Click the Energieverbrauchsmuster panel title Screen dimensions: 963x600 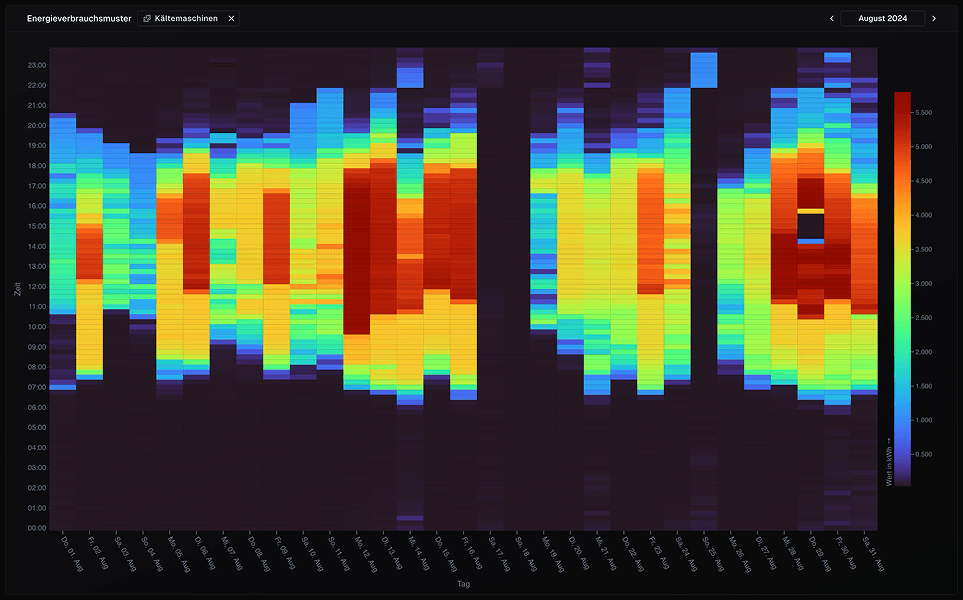[79, 18]
